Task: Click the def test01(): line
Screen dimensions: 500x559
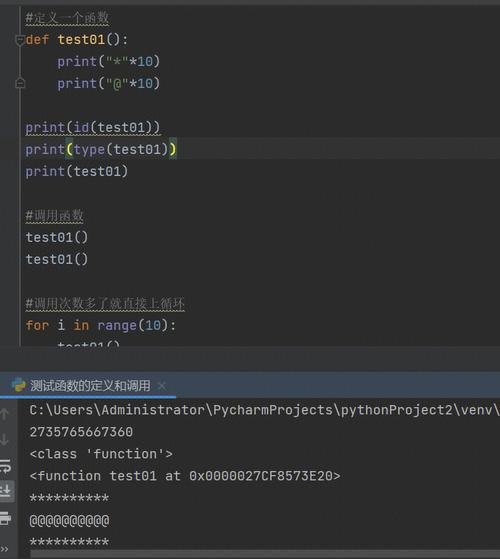Action: point(77,40)
